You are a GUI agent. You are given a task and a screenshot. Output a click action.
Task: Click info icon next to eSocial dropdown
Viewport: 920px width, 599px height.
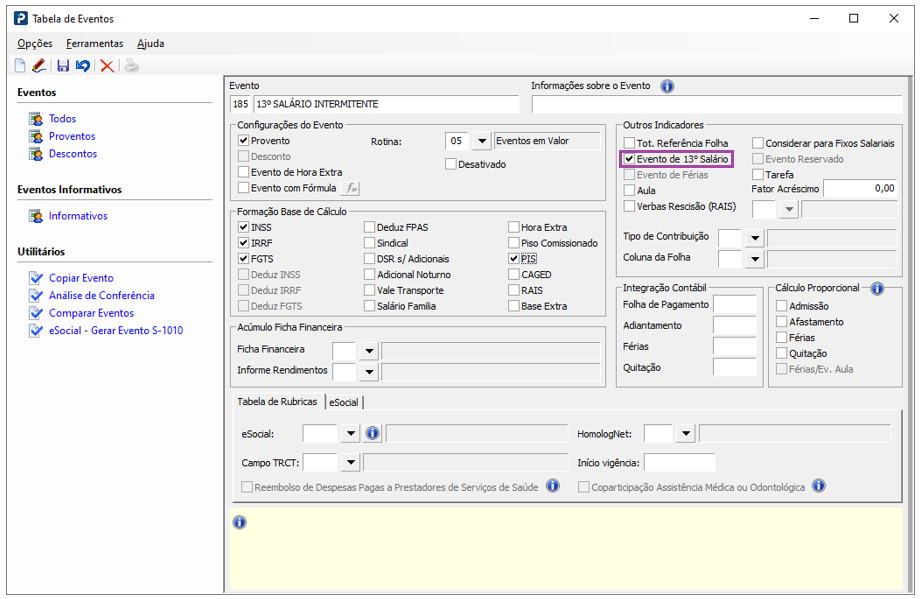373,434
